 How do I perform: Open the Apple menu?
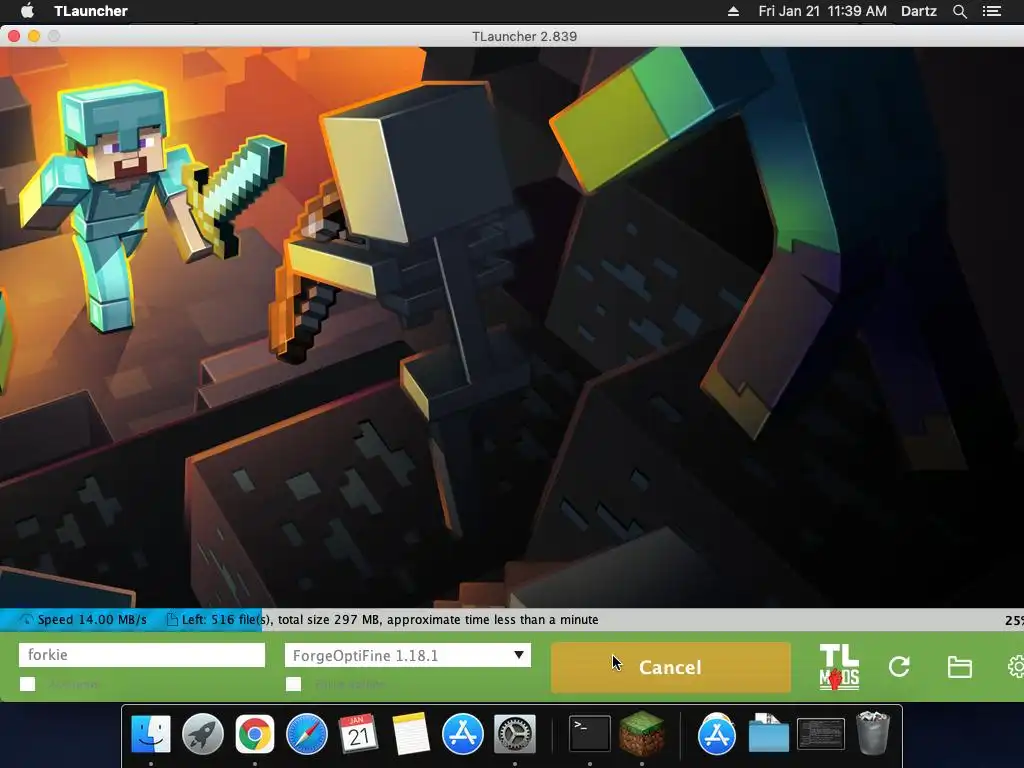27,11
